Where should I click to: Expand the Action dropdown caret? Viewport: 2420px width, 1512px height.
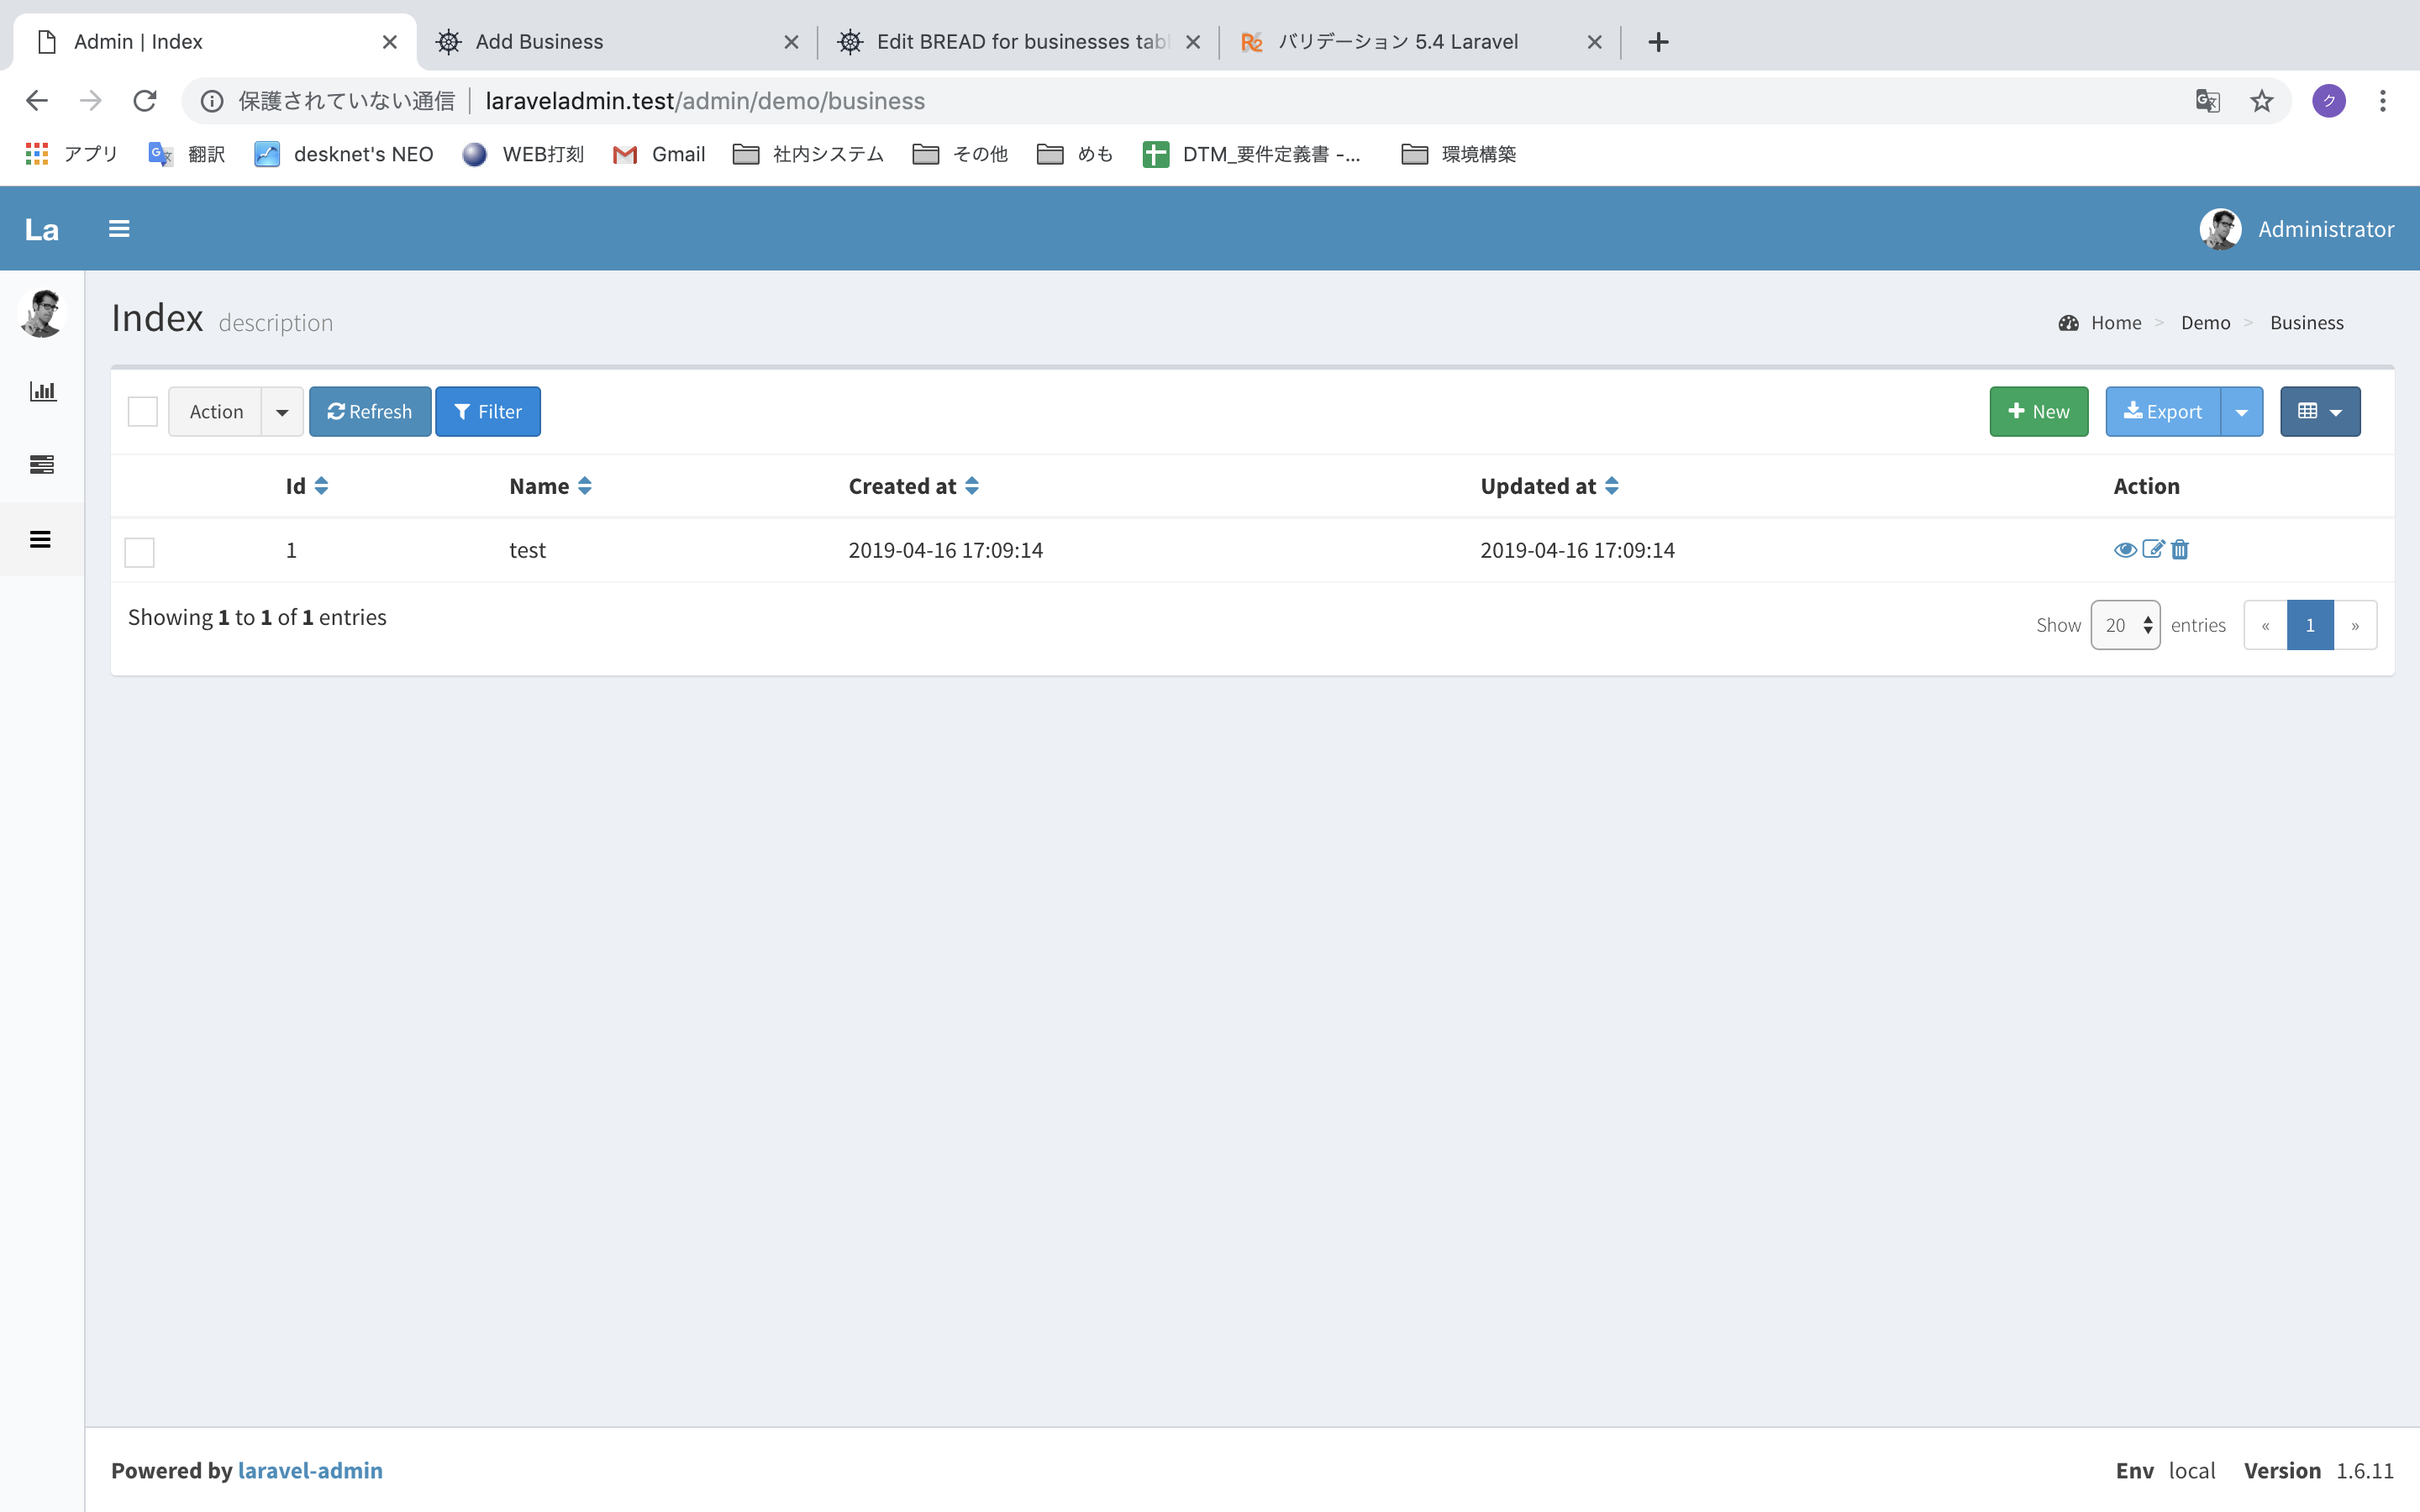point(282,412)
